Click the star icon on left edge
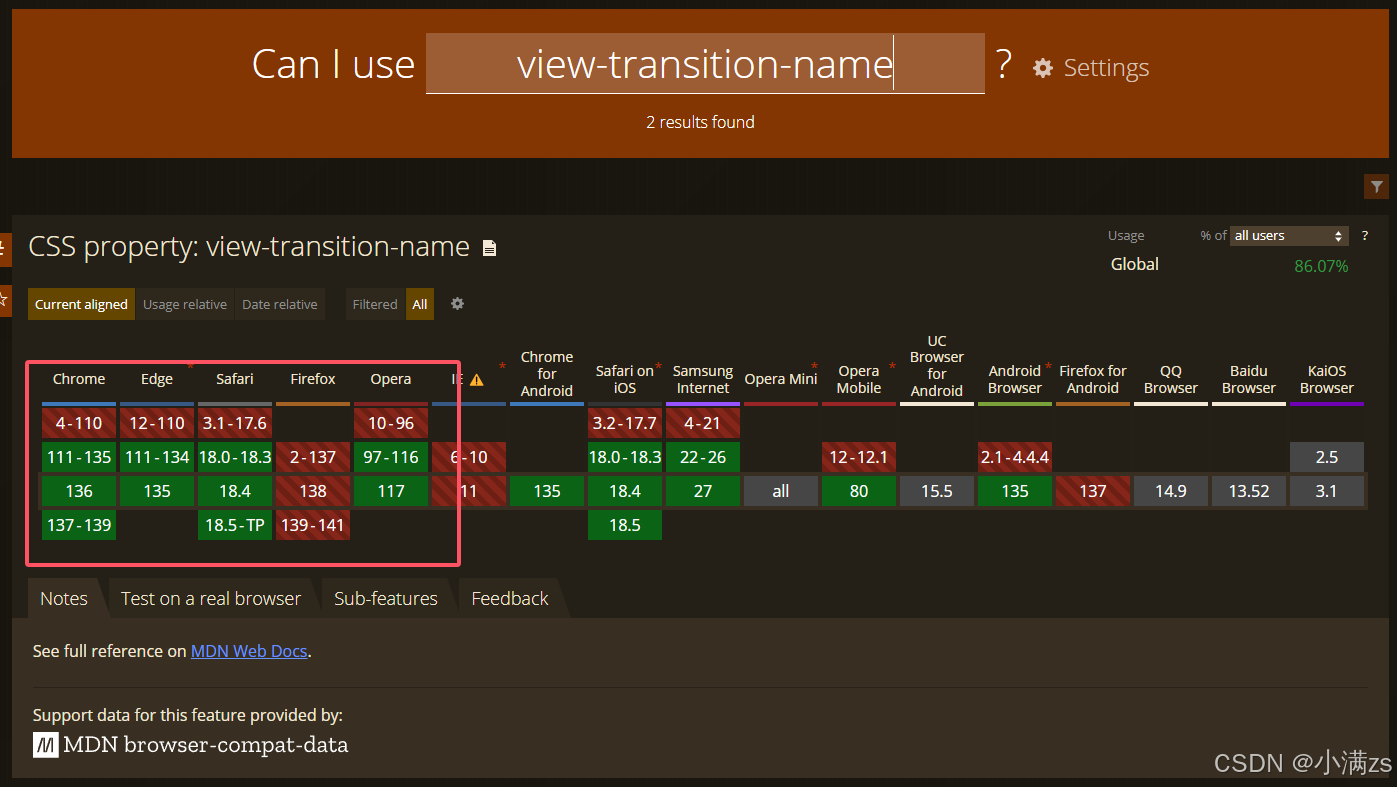 point(4,299)
